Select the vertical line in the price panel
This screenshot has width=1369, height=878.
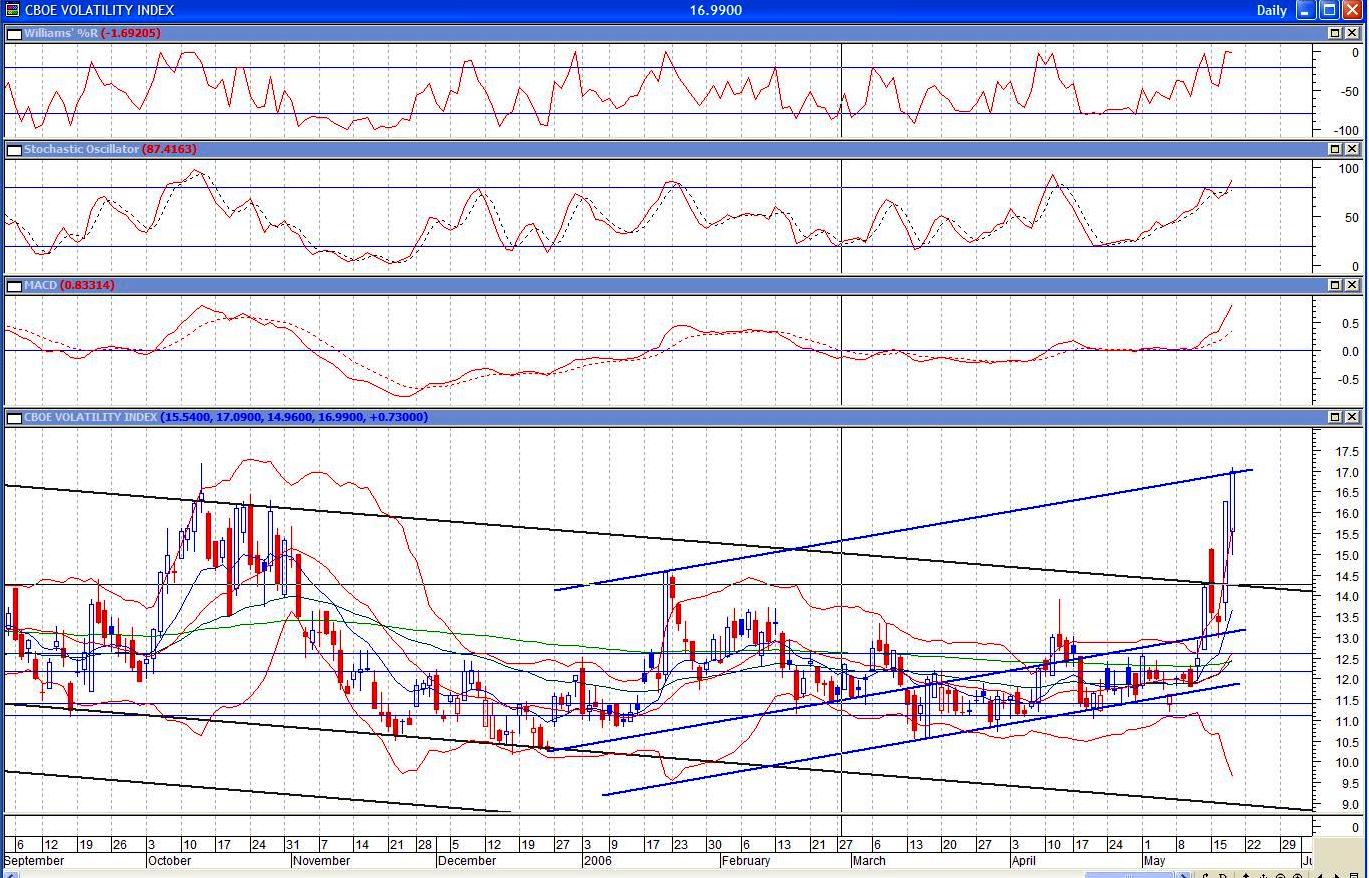click(842, 620)
